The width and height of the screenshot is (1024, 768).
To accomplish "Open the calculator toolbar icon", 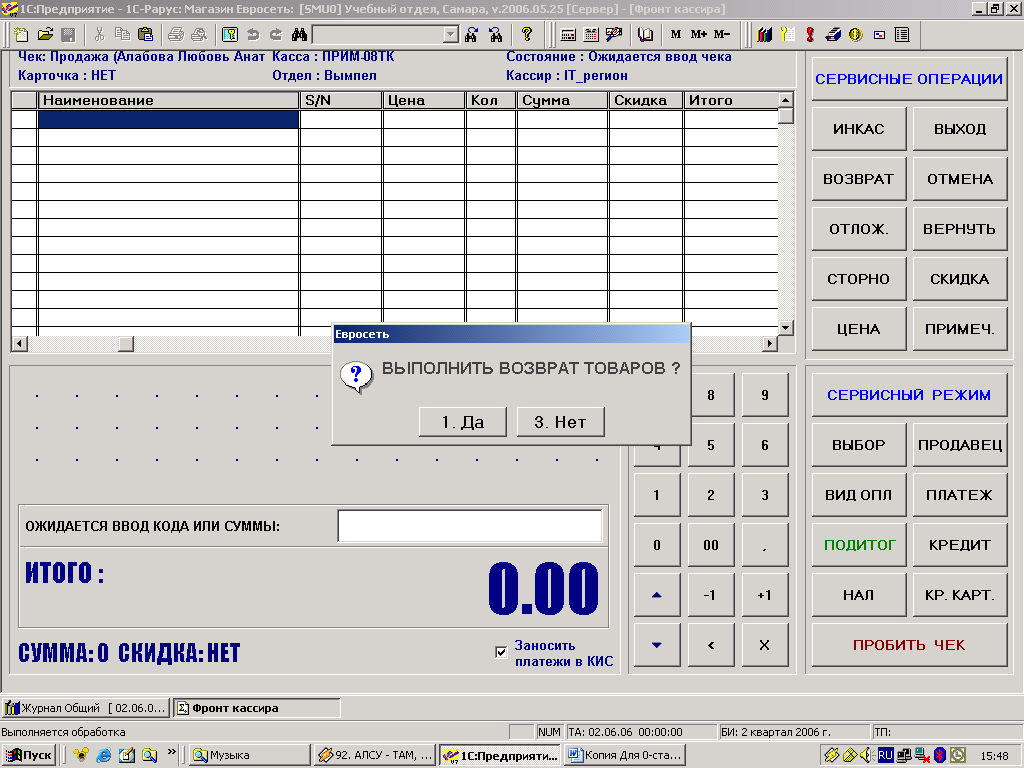I will click(568, 35).
